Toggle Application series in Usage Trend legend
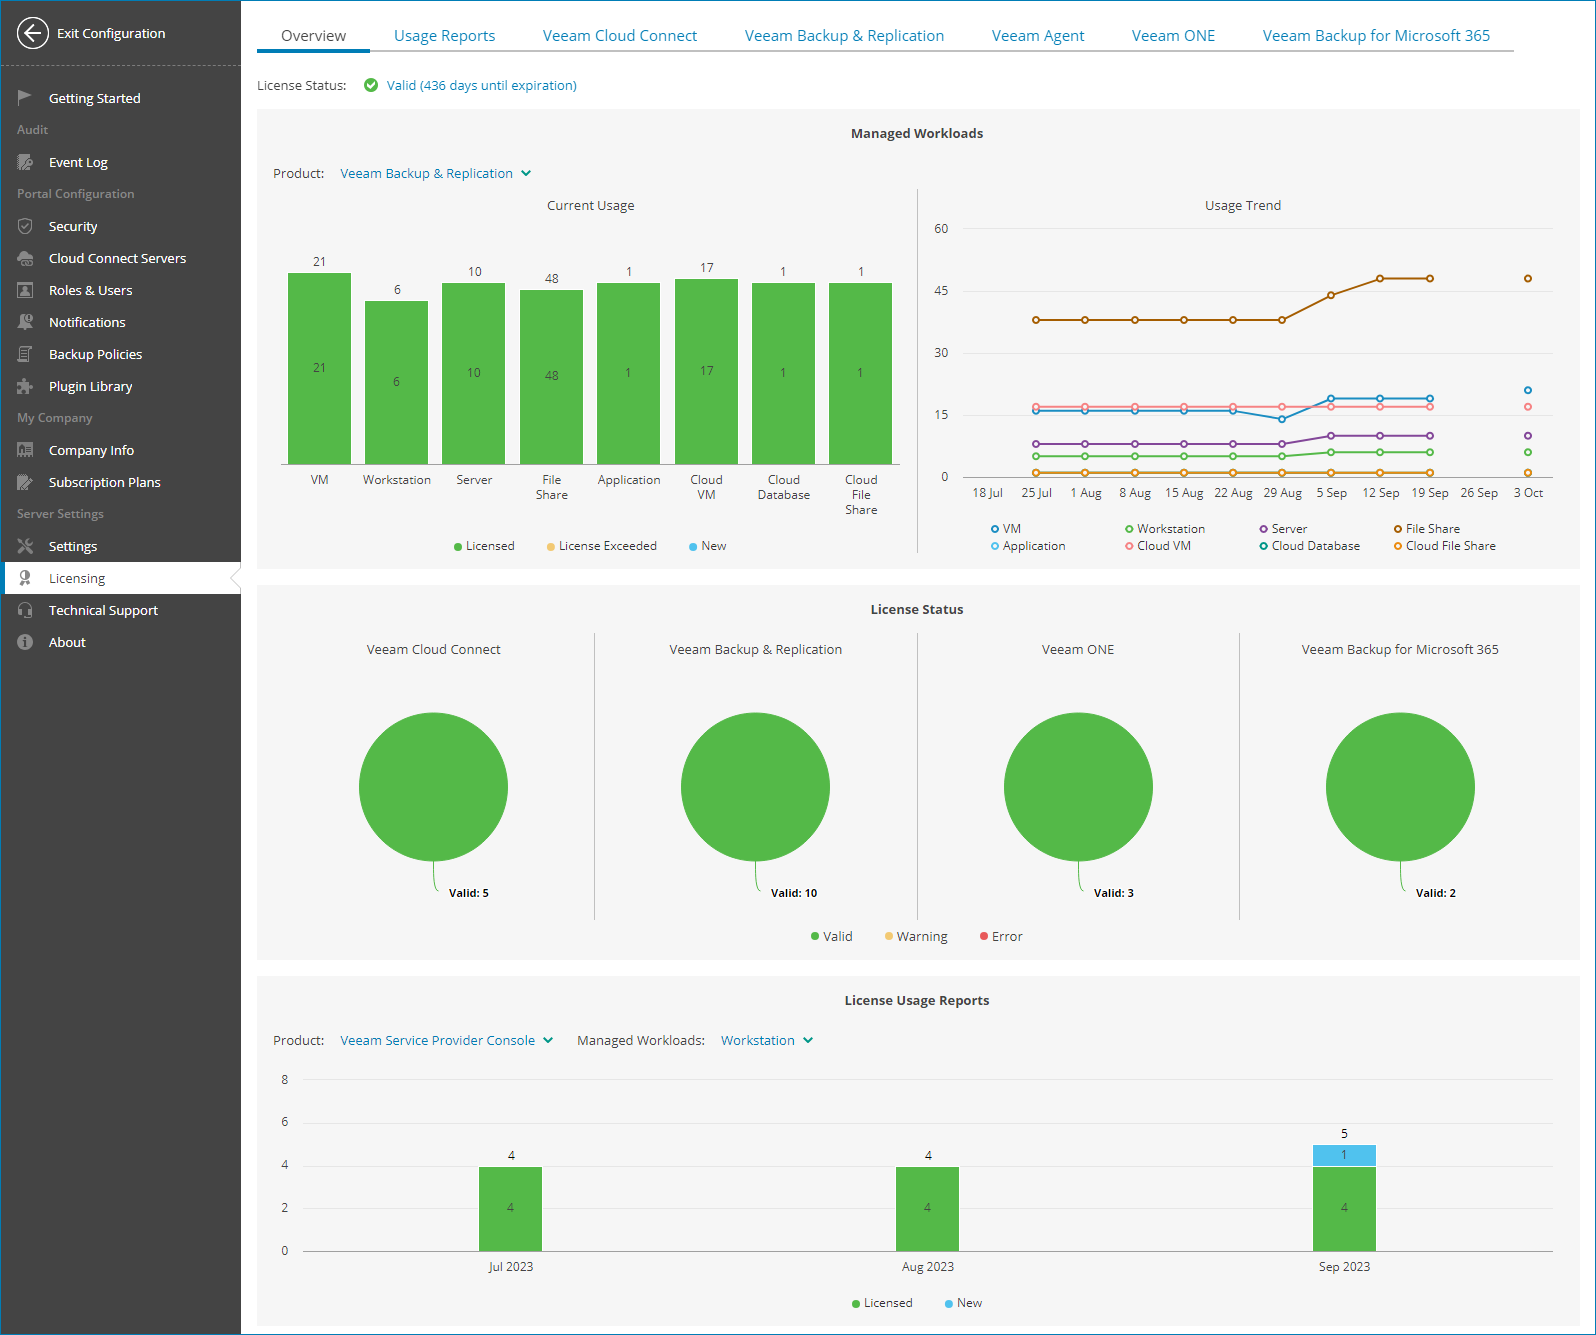The image size is (1596, 1335). click(x=1028, y=546)
